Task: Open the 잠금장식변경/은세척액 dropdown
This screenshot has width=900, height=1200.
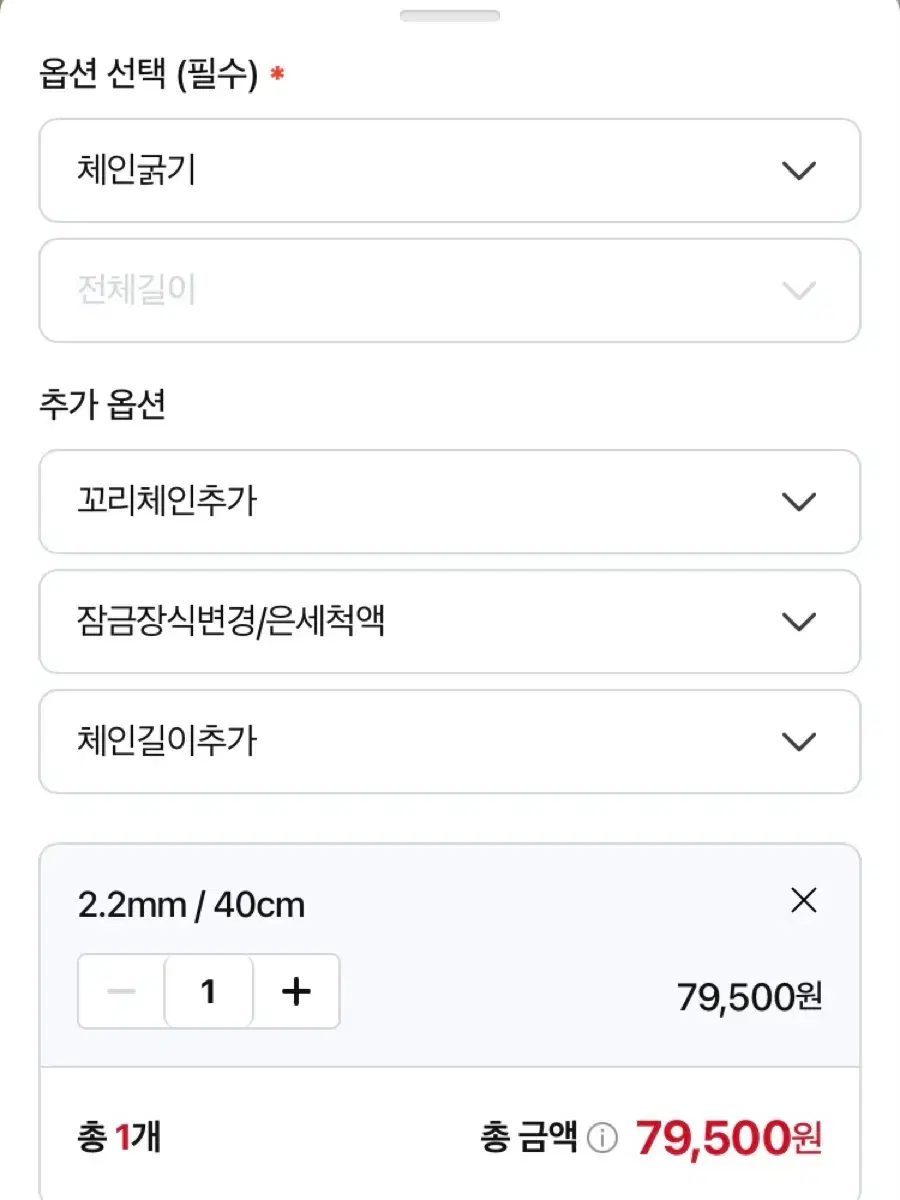Action: point(449,622)
